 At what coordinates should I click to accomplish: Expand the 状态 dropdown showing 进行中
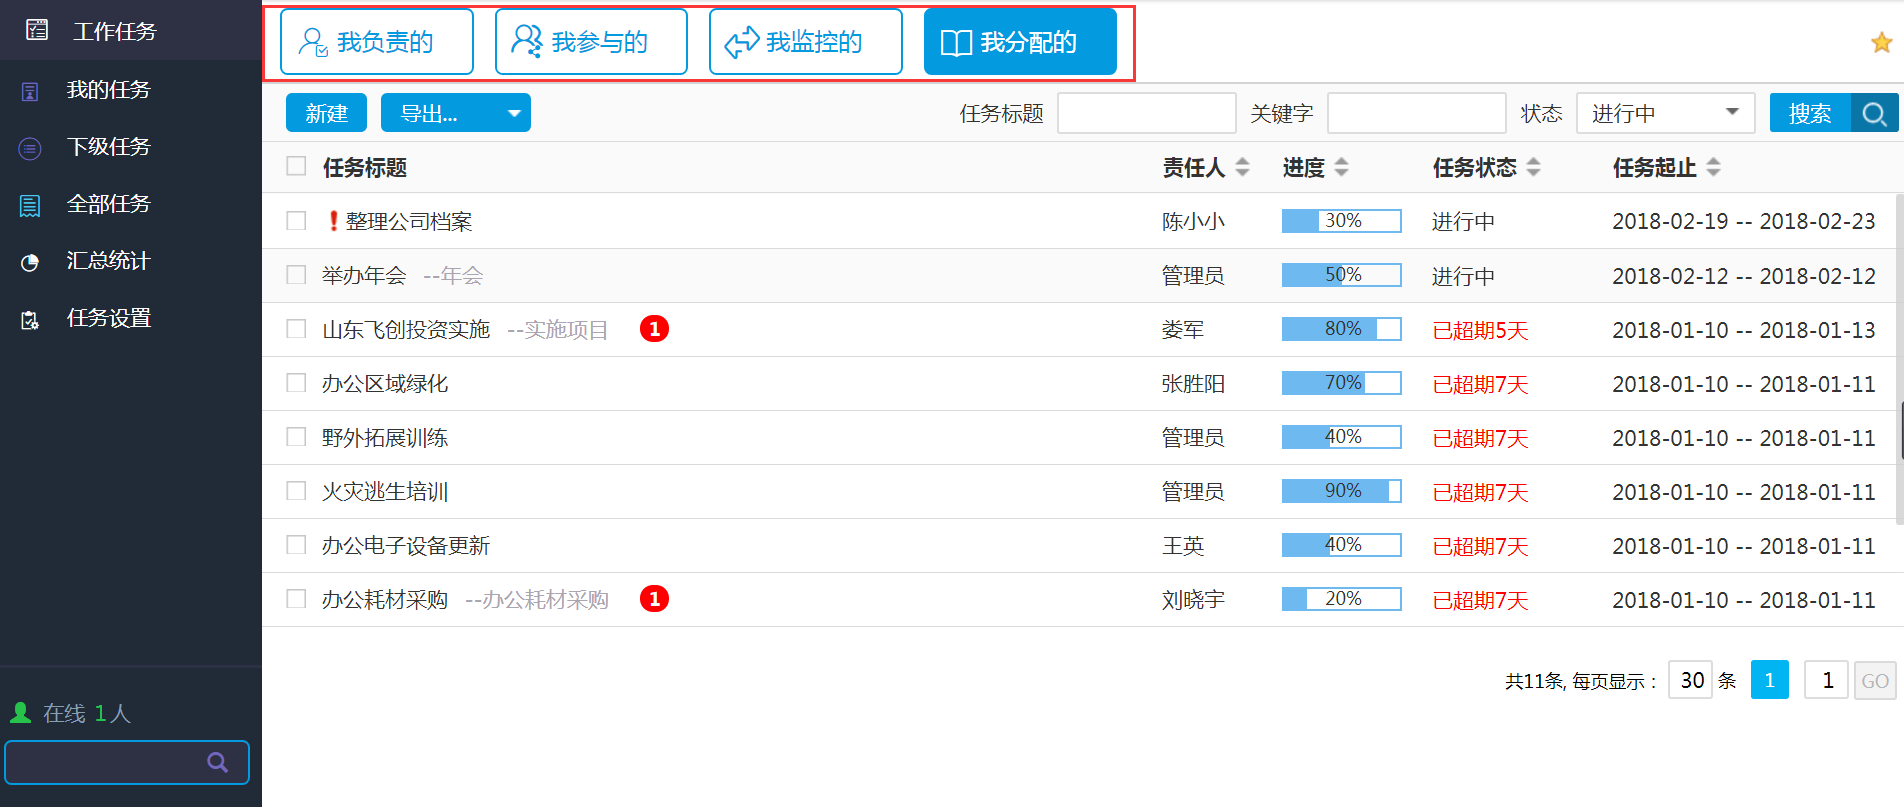1732,113
